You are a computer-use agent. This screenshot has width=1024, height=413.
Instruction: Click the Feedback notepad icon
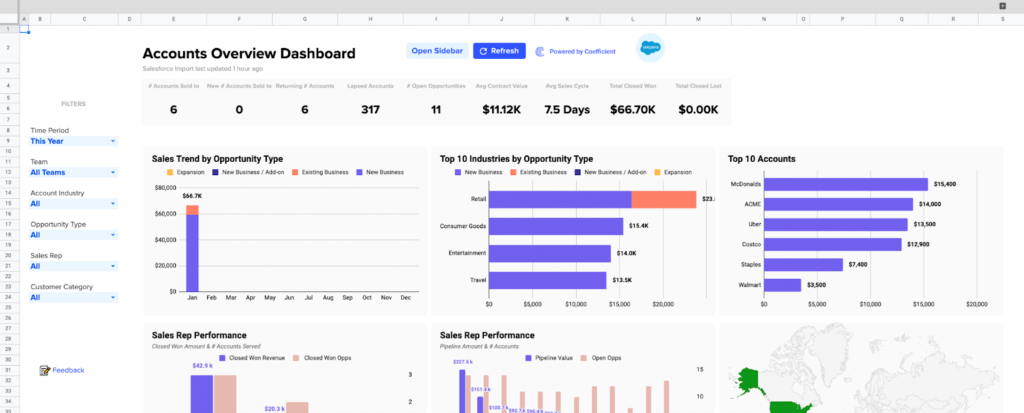pyautogui.click(x=45, y=370)
